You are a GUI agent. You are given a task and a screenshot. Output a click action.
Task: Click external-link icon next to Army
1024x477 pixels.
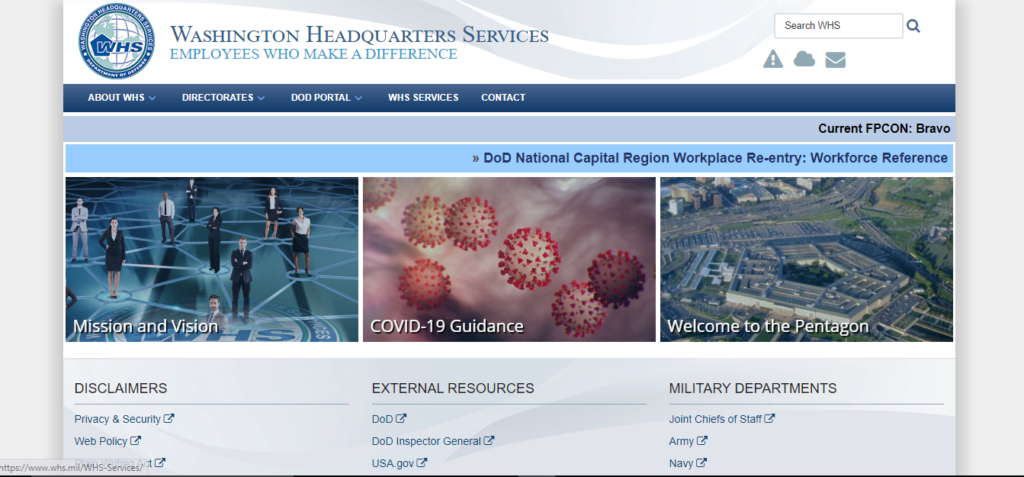(x=702, y=441)
